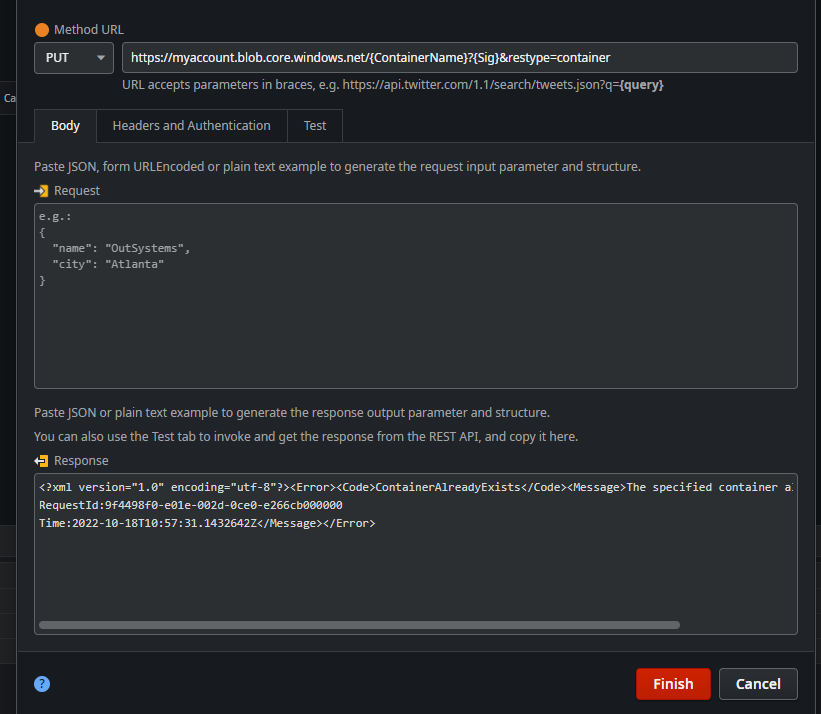
Task: Click the 'Method URL' label
Action: pos(88,30)
